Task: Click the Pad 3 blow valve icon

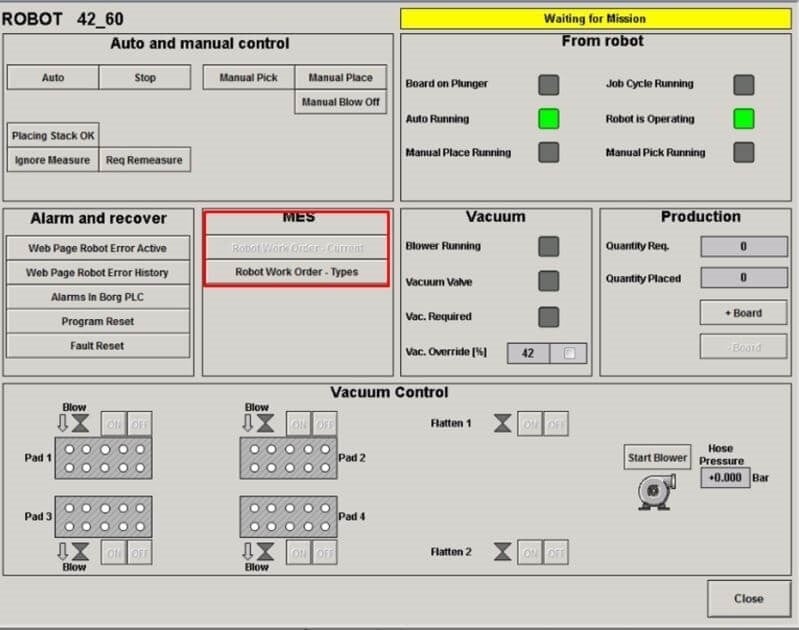Action: [81, 552]
